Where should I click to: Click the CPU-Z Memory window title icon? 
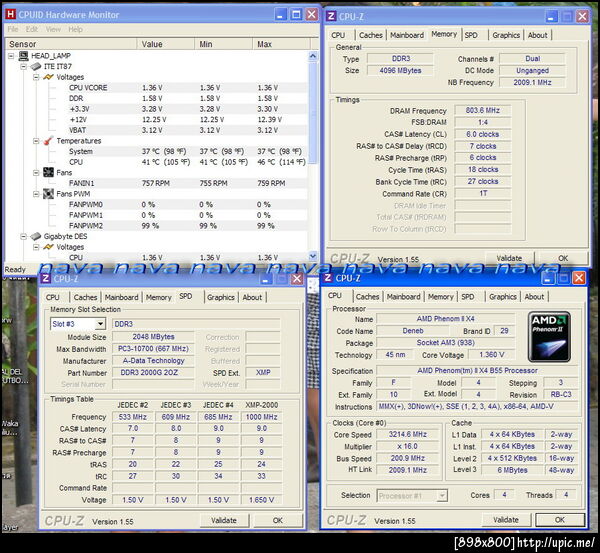point(331,16)
